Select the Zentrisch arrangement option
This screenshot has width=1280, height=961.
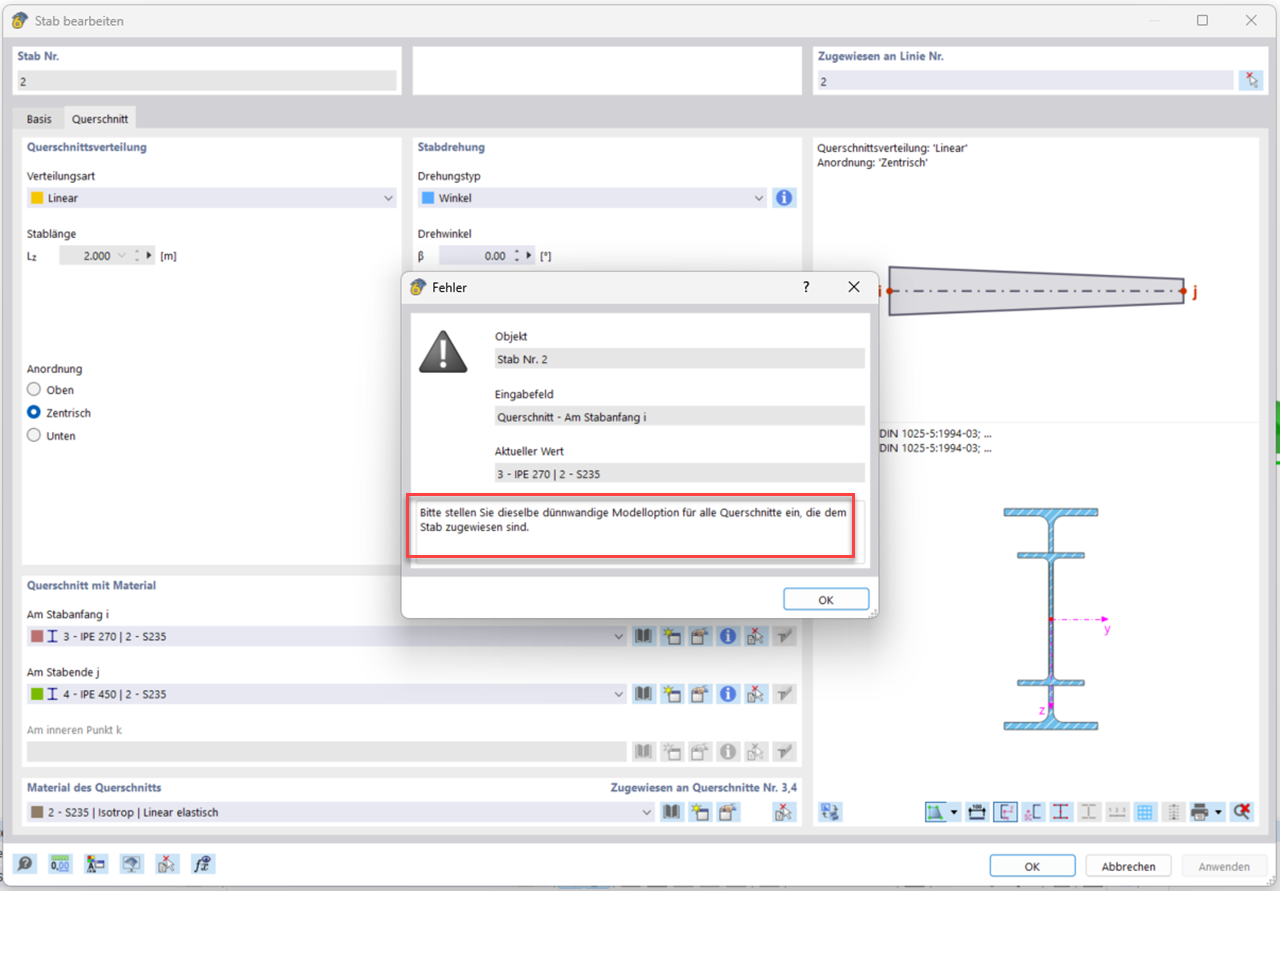point(34,412)
